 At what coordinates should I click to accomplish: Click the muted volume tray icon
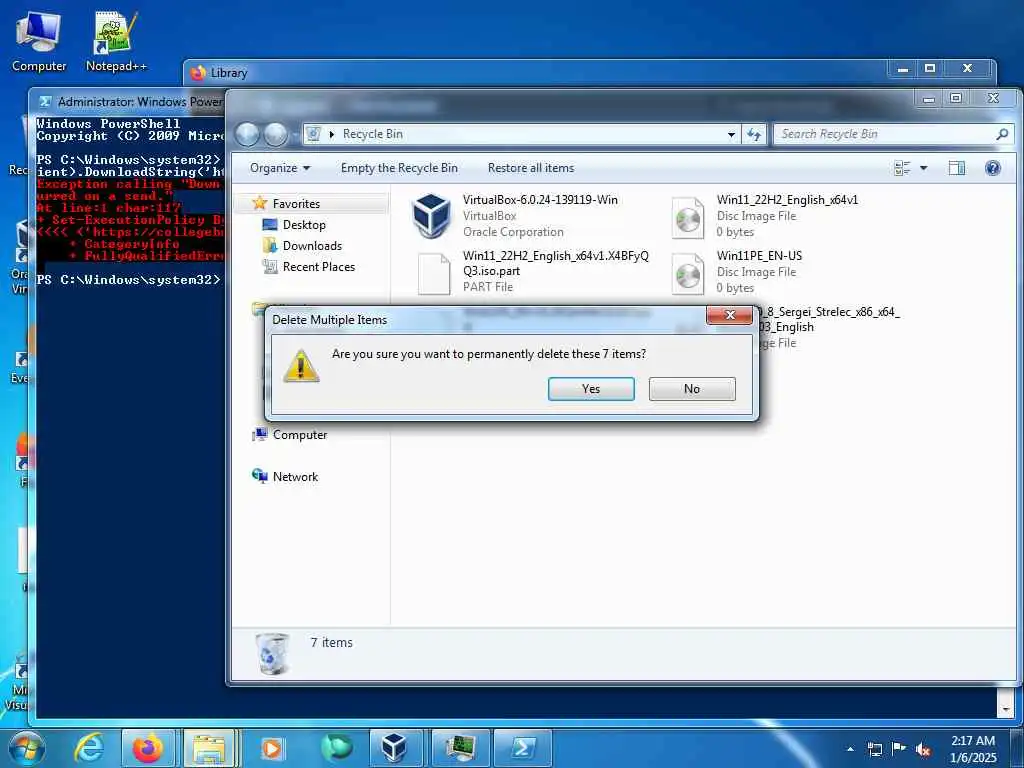(x=923, y=750)
